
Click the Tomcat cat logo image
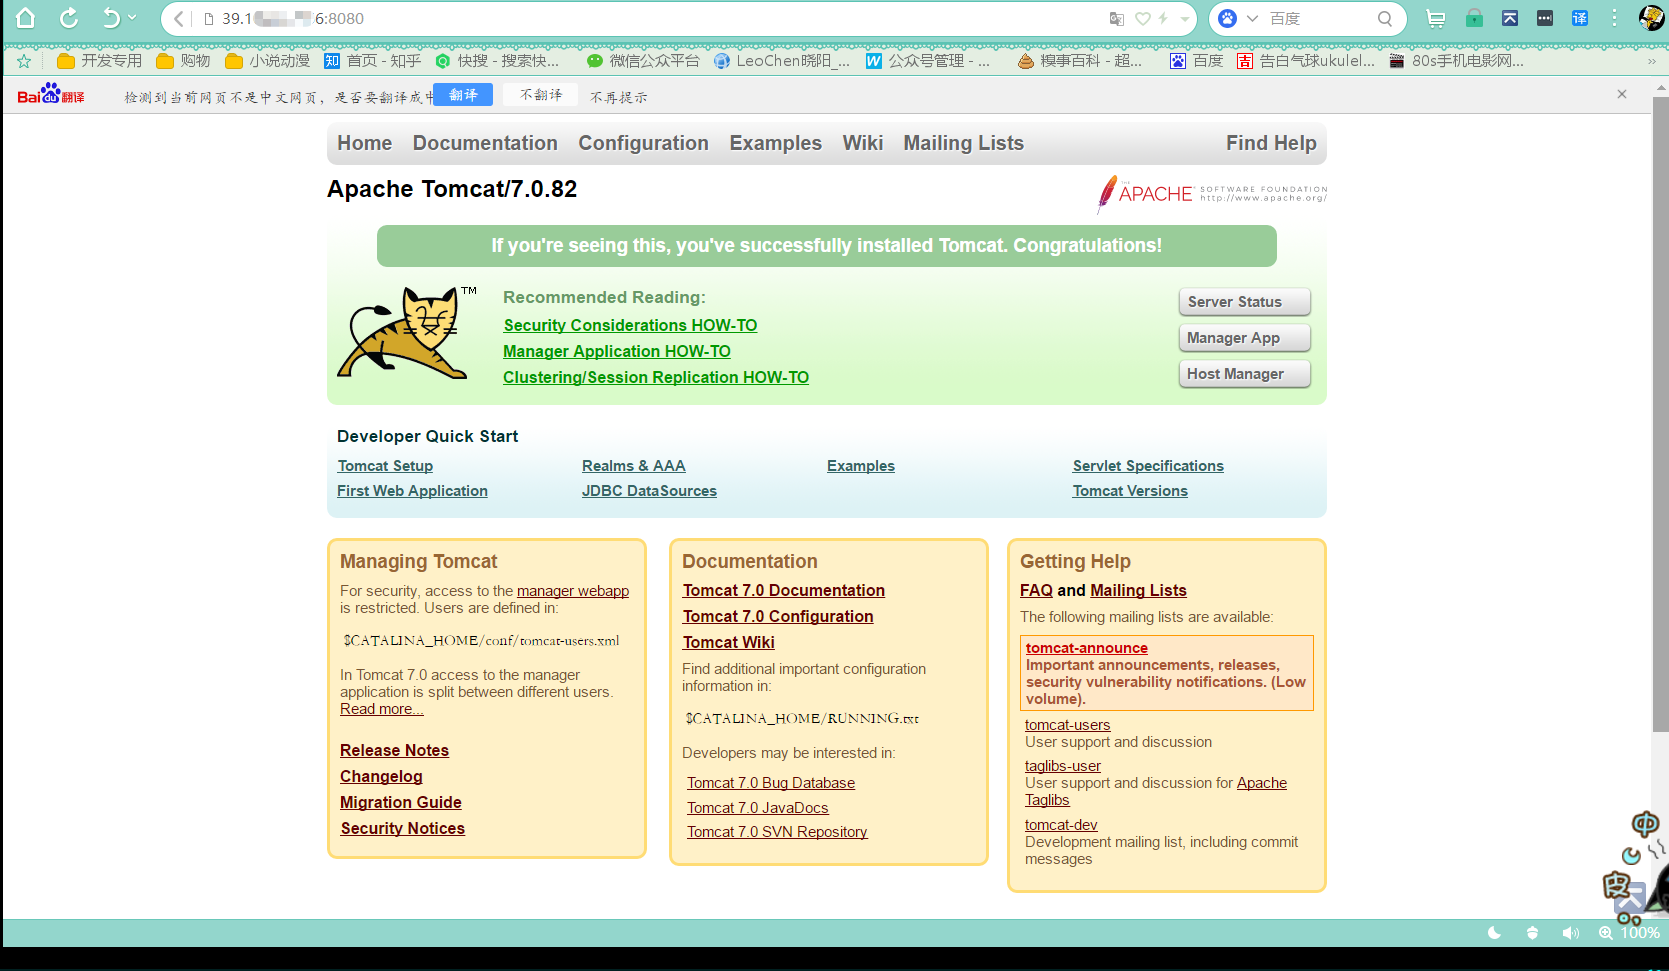(407, 333)
